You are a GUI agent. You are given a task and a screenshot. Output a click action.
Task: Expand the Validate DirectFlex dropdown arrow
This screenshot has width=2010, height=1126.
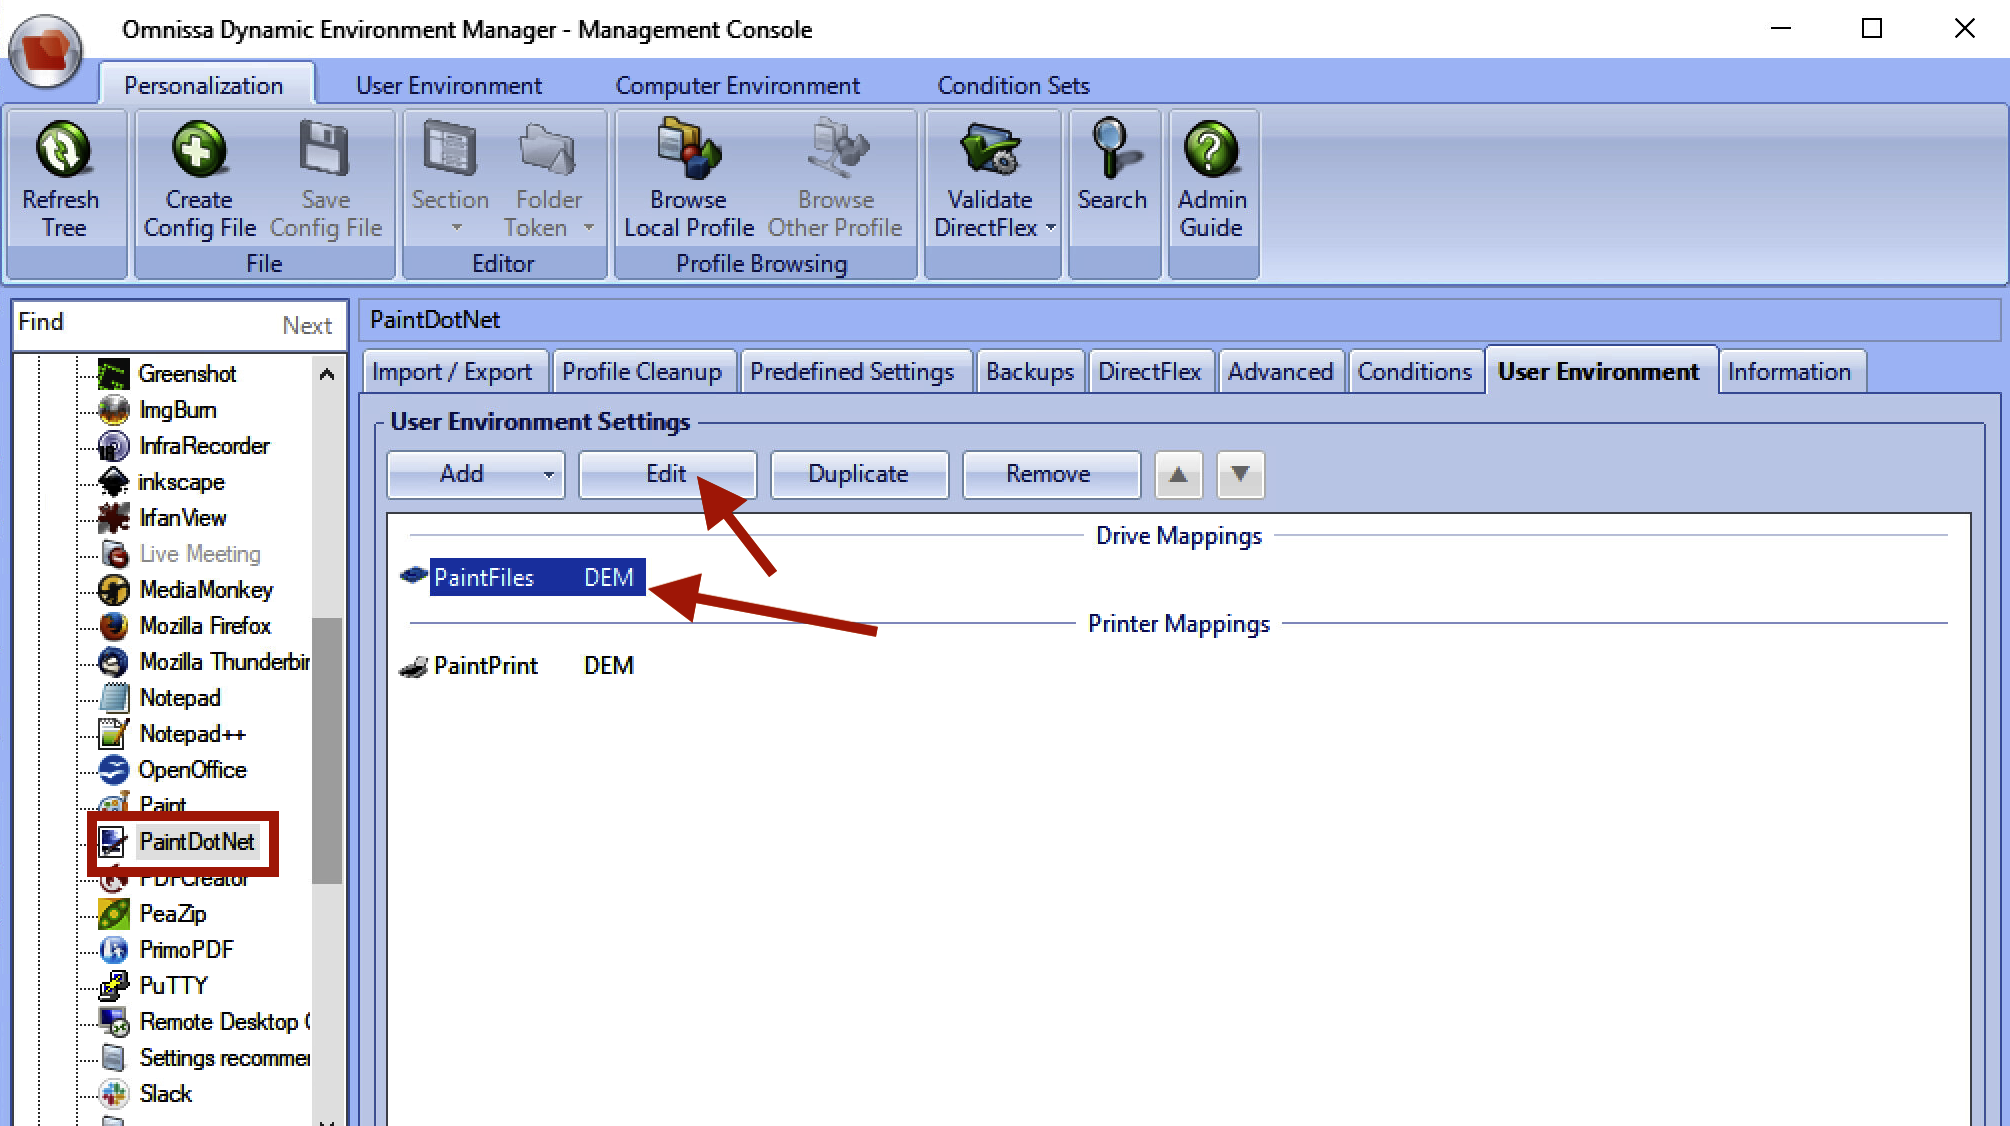pos(1051,228)
